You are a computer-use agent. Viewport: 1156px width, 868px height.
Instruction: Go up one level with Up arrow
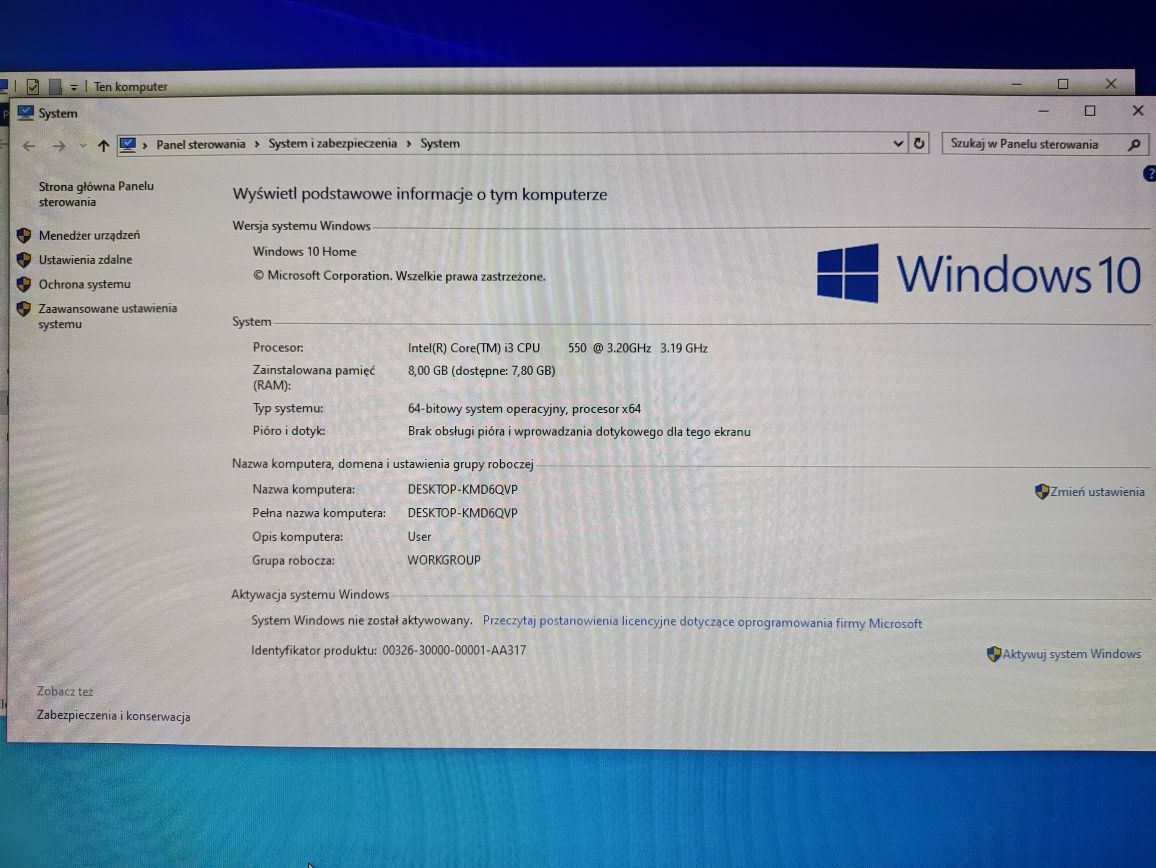click(103, 146)
